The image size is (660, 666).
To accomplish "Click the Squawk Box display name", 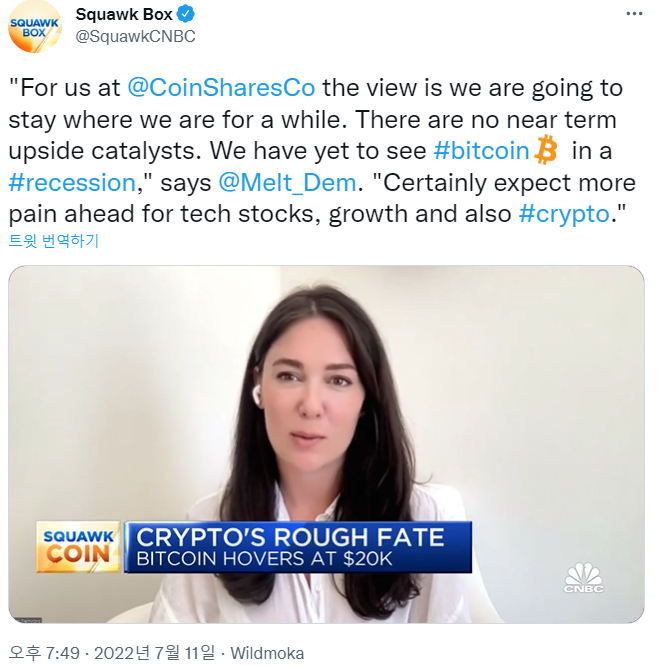I will pyautogui.click(x=124, y=14).
